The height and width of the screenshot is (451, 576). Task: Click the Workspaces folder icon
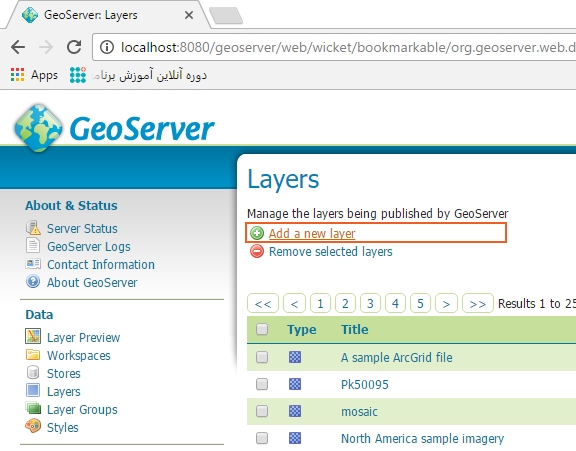coord(33,354)
